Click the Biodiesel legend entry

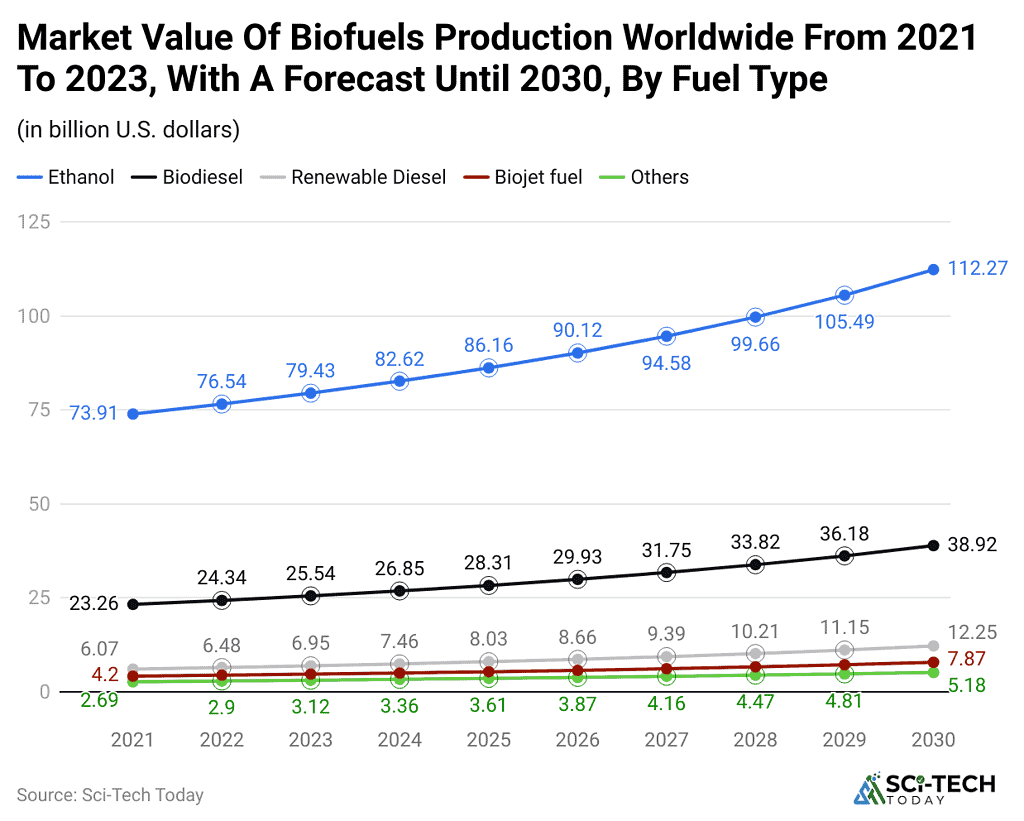tap(187, 177)
